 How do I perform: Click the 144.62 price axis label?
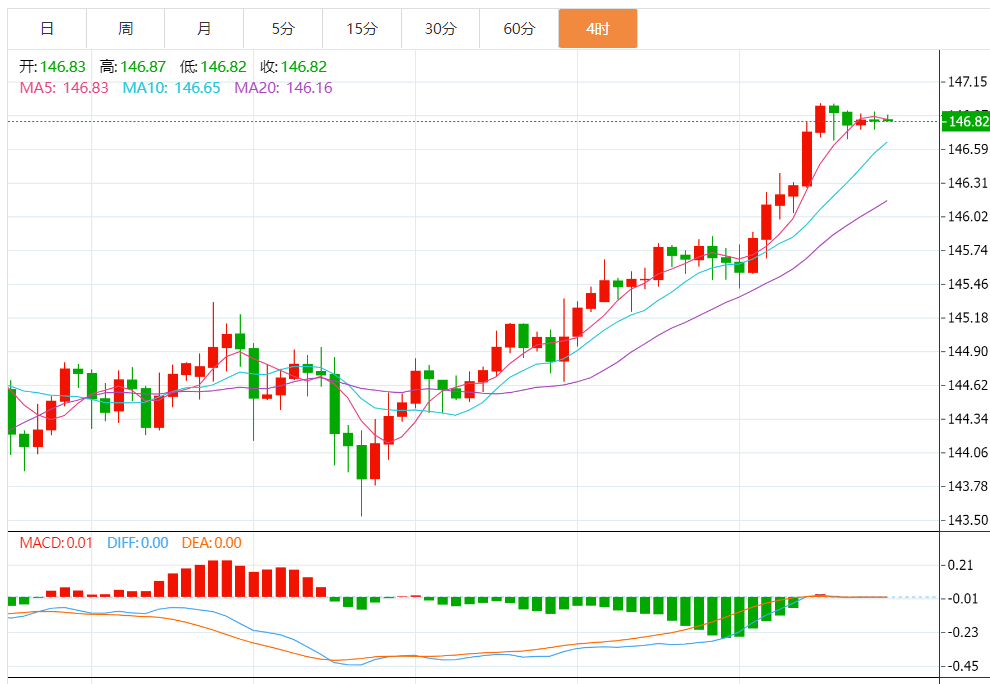(x=967, y=385)
